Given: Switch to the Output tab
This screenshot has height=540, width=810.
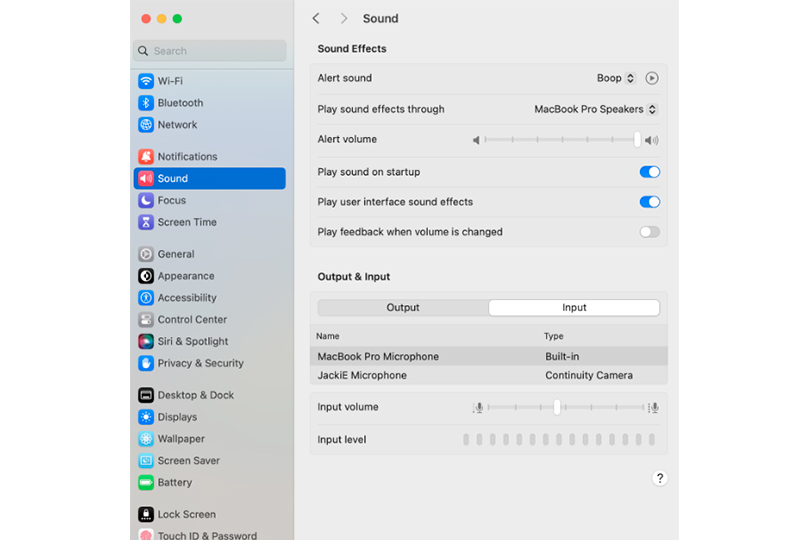Looking at the screenshot, I should coord(403,308).
